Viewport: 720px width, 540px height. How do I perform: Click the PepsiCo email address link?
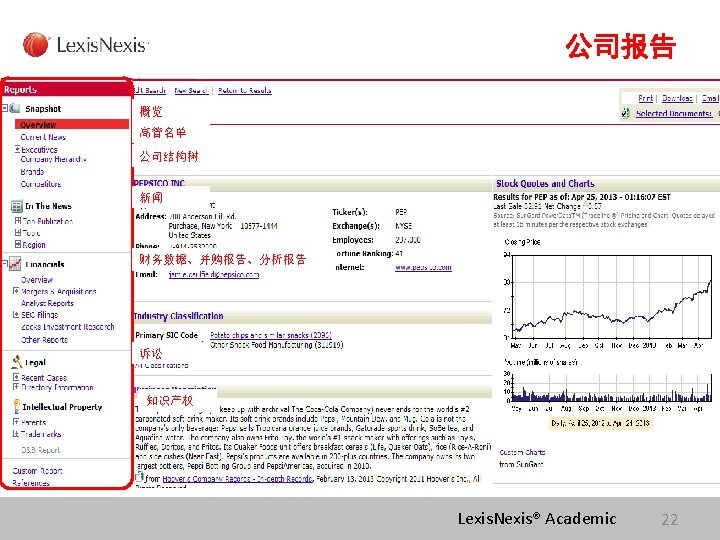tap(214, 274)
